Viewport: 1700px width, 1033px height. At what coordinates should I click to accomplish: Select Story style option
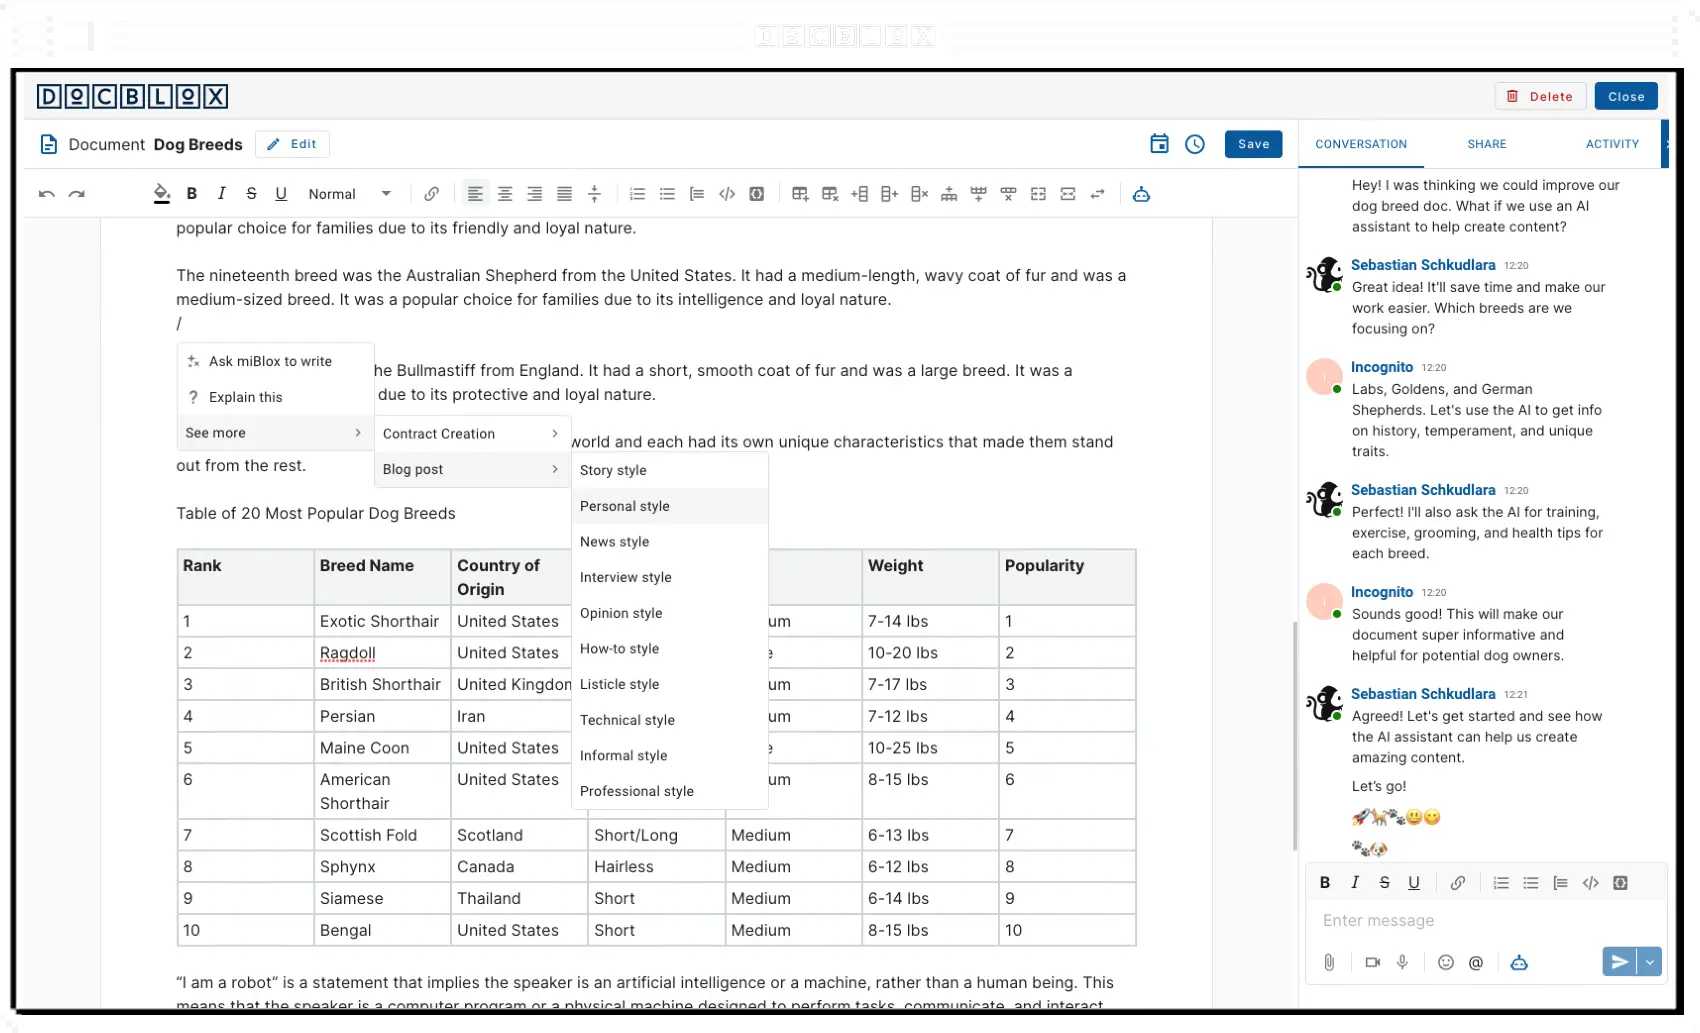pyautogui.click(x=670, y=470)
